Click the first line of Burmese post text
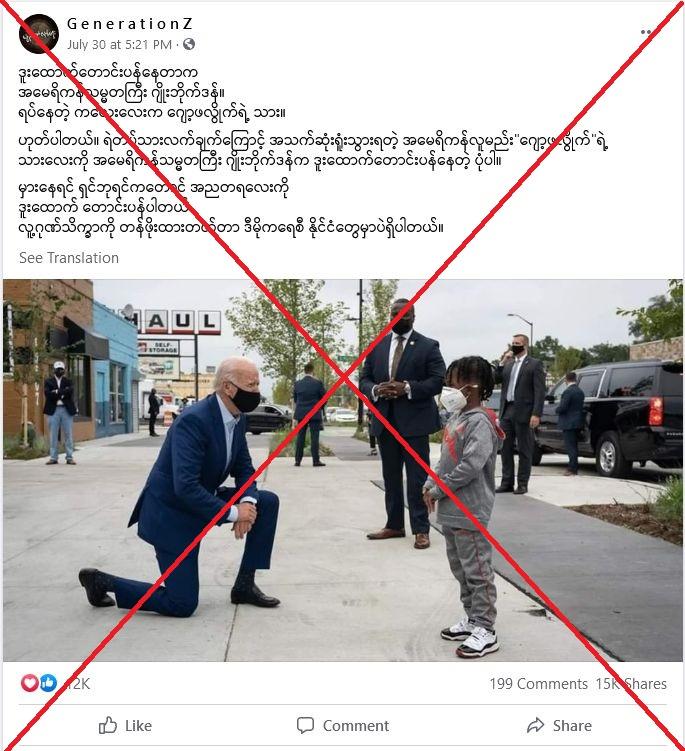The image size is (685, 751). click(x=108, y=73)
